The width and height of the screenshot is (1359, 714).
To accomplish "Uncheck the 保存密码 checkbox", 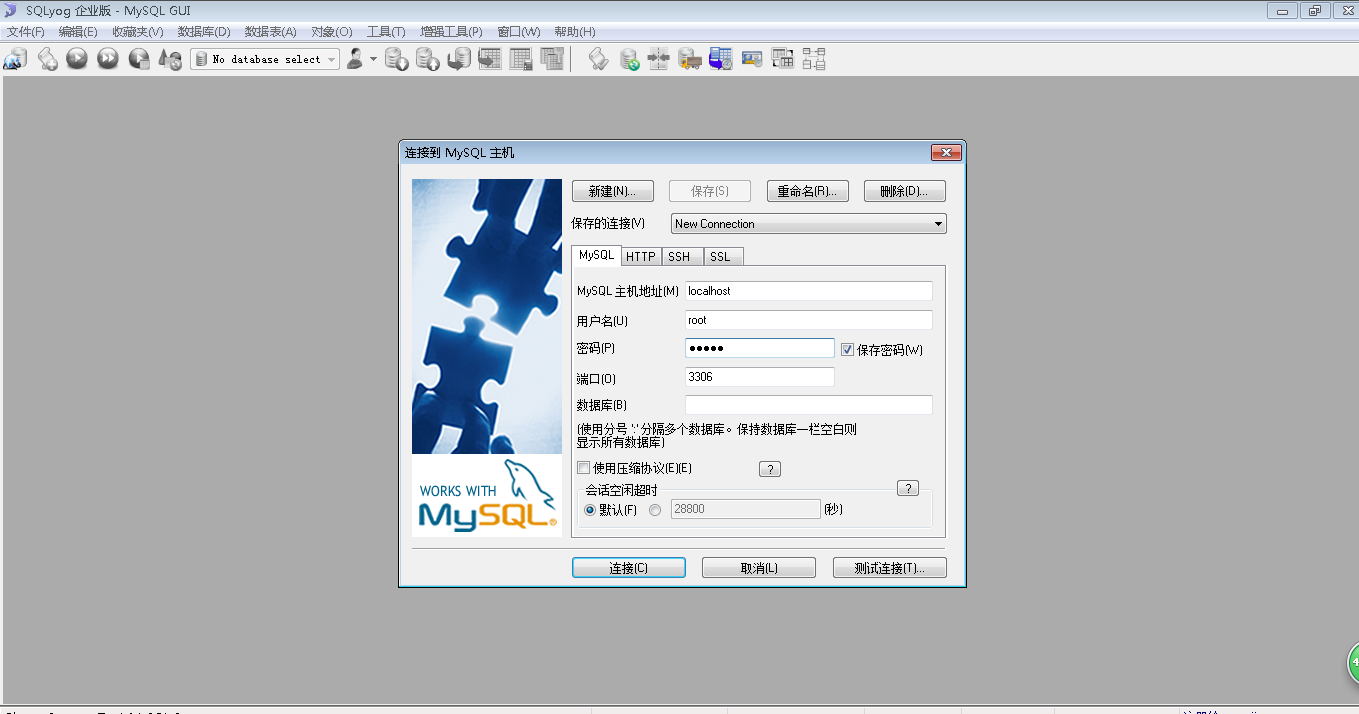I will point(847,349).
